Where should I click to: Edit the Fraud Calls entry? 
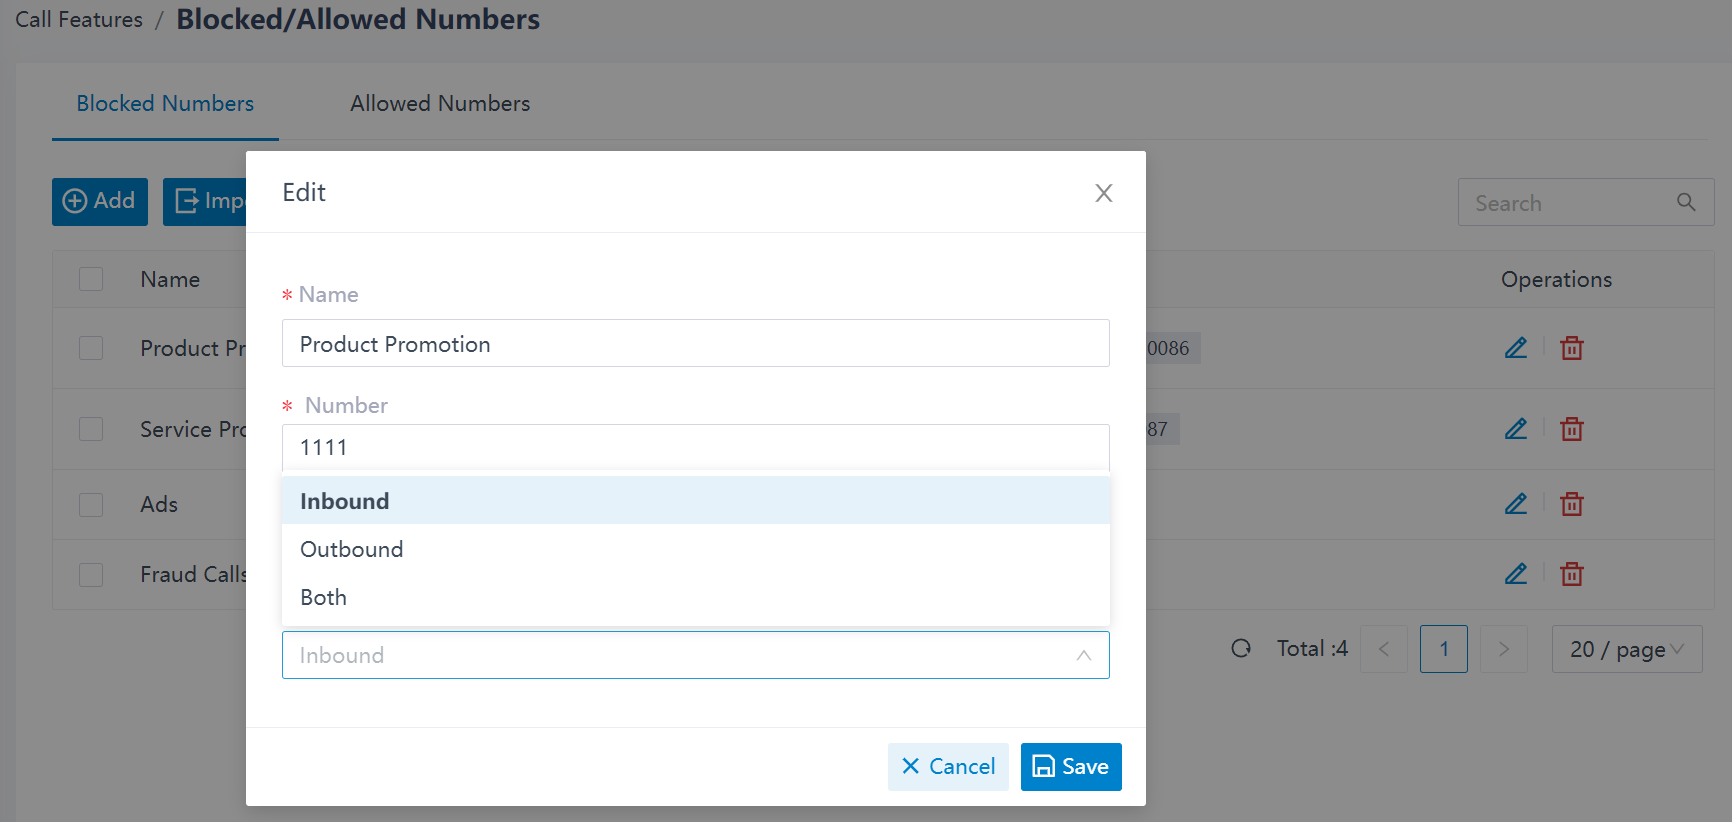(x=1516, y=574)
